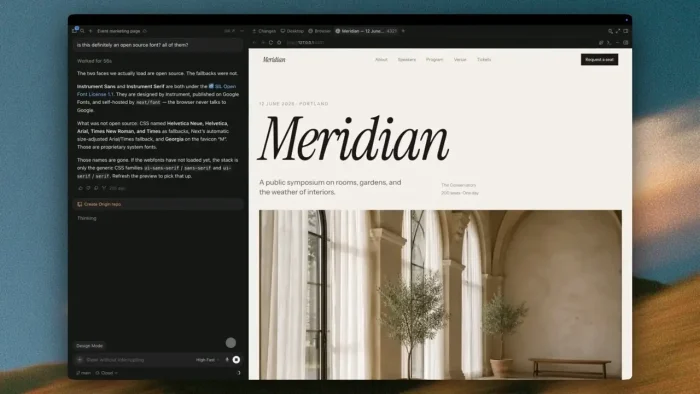This screenshot has width=700, height=394.
Task: Toggle the fullscreen expand icon at top right
Action: coord(618,31)
